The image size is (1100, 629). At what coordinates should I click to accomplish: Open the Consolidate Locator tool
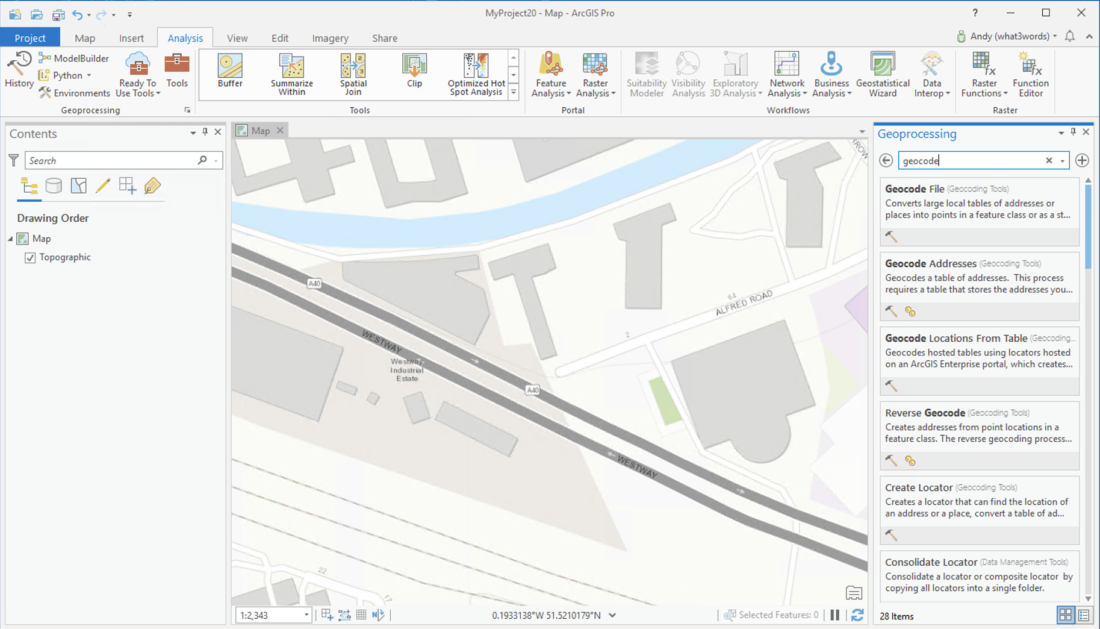click(x=979, y=575)
